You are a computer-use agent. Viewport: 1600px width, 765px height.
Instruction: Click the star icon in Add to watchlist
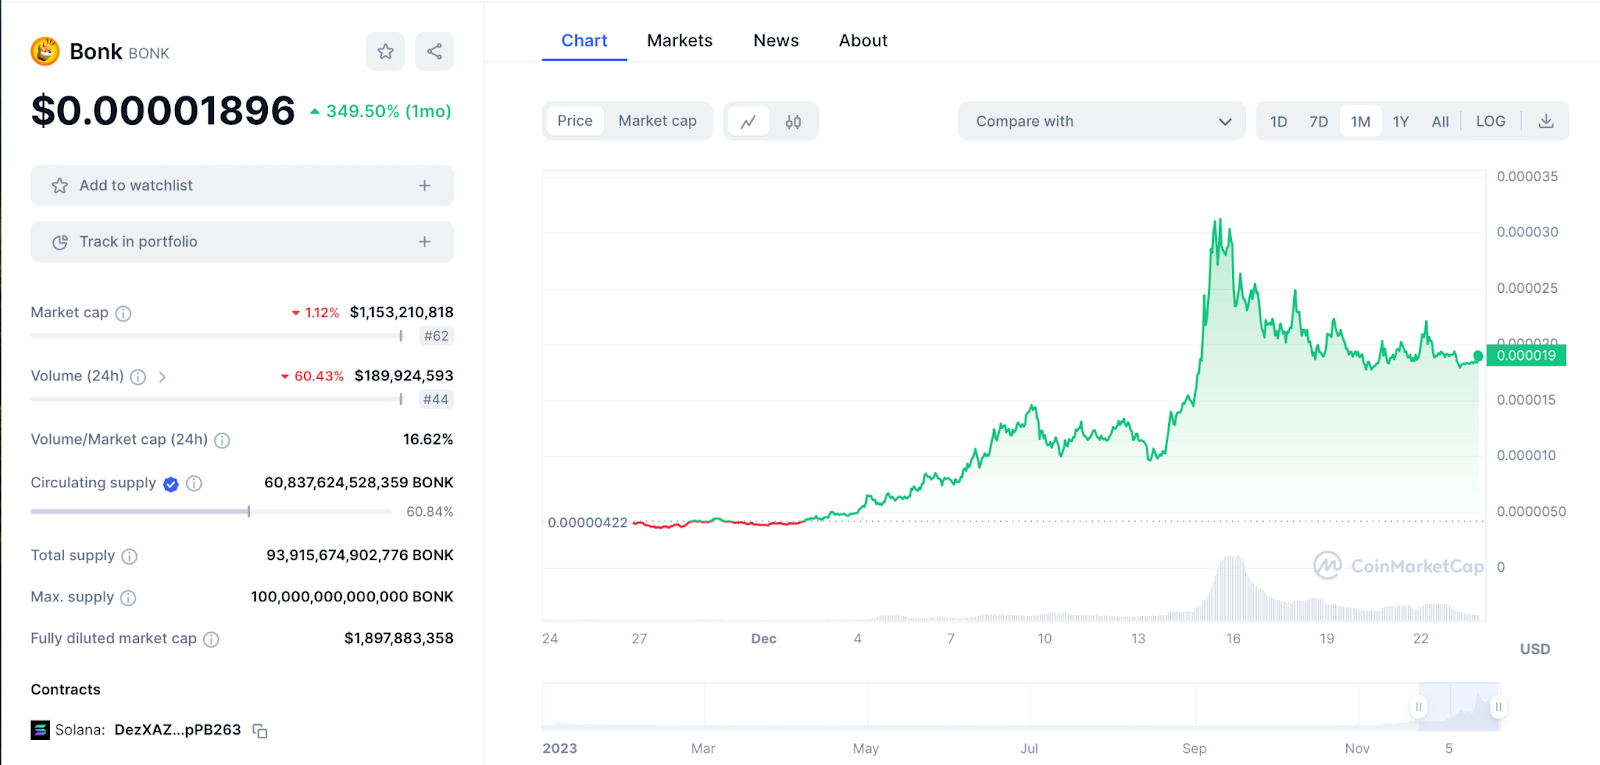pos(60,186)
